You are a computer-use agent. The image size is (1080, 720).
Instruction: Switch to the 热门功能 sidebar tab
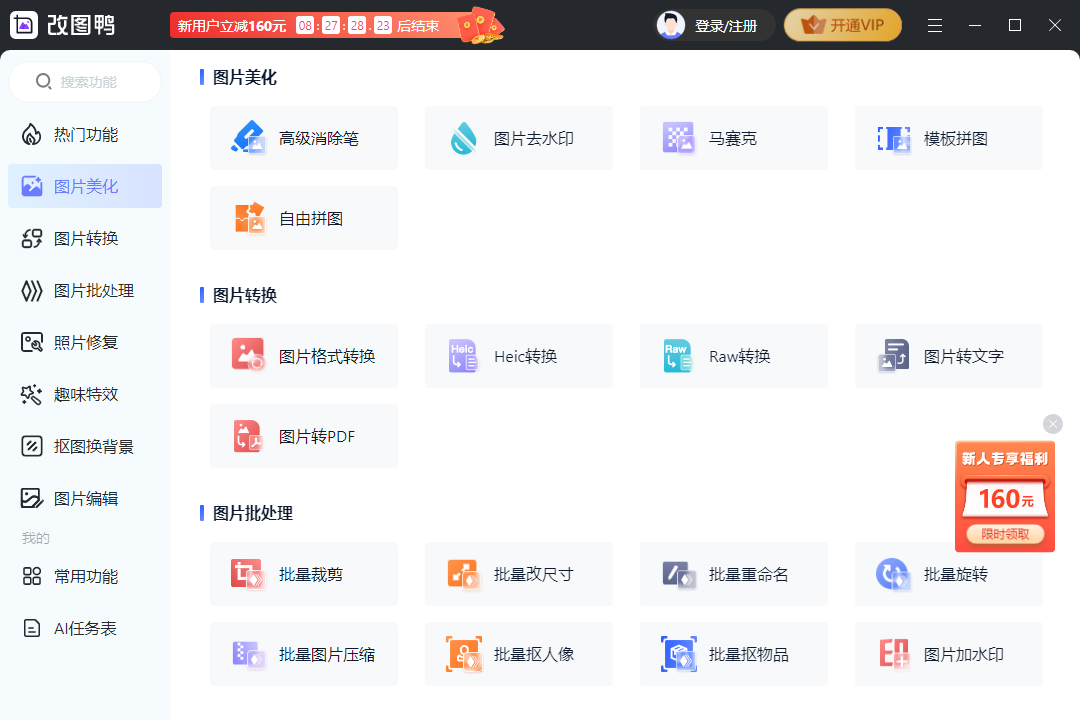tap(85, 134)
